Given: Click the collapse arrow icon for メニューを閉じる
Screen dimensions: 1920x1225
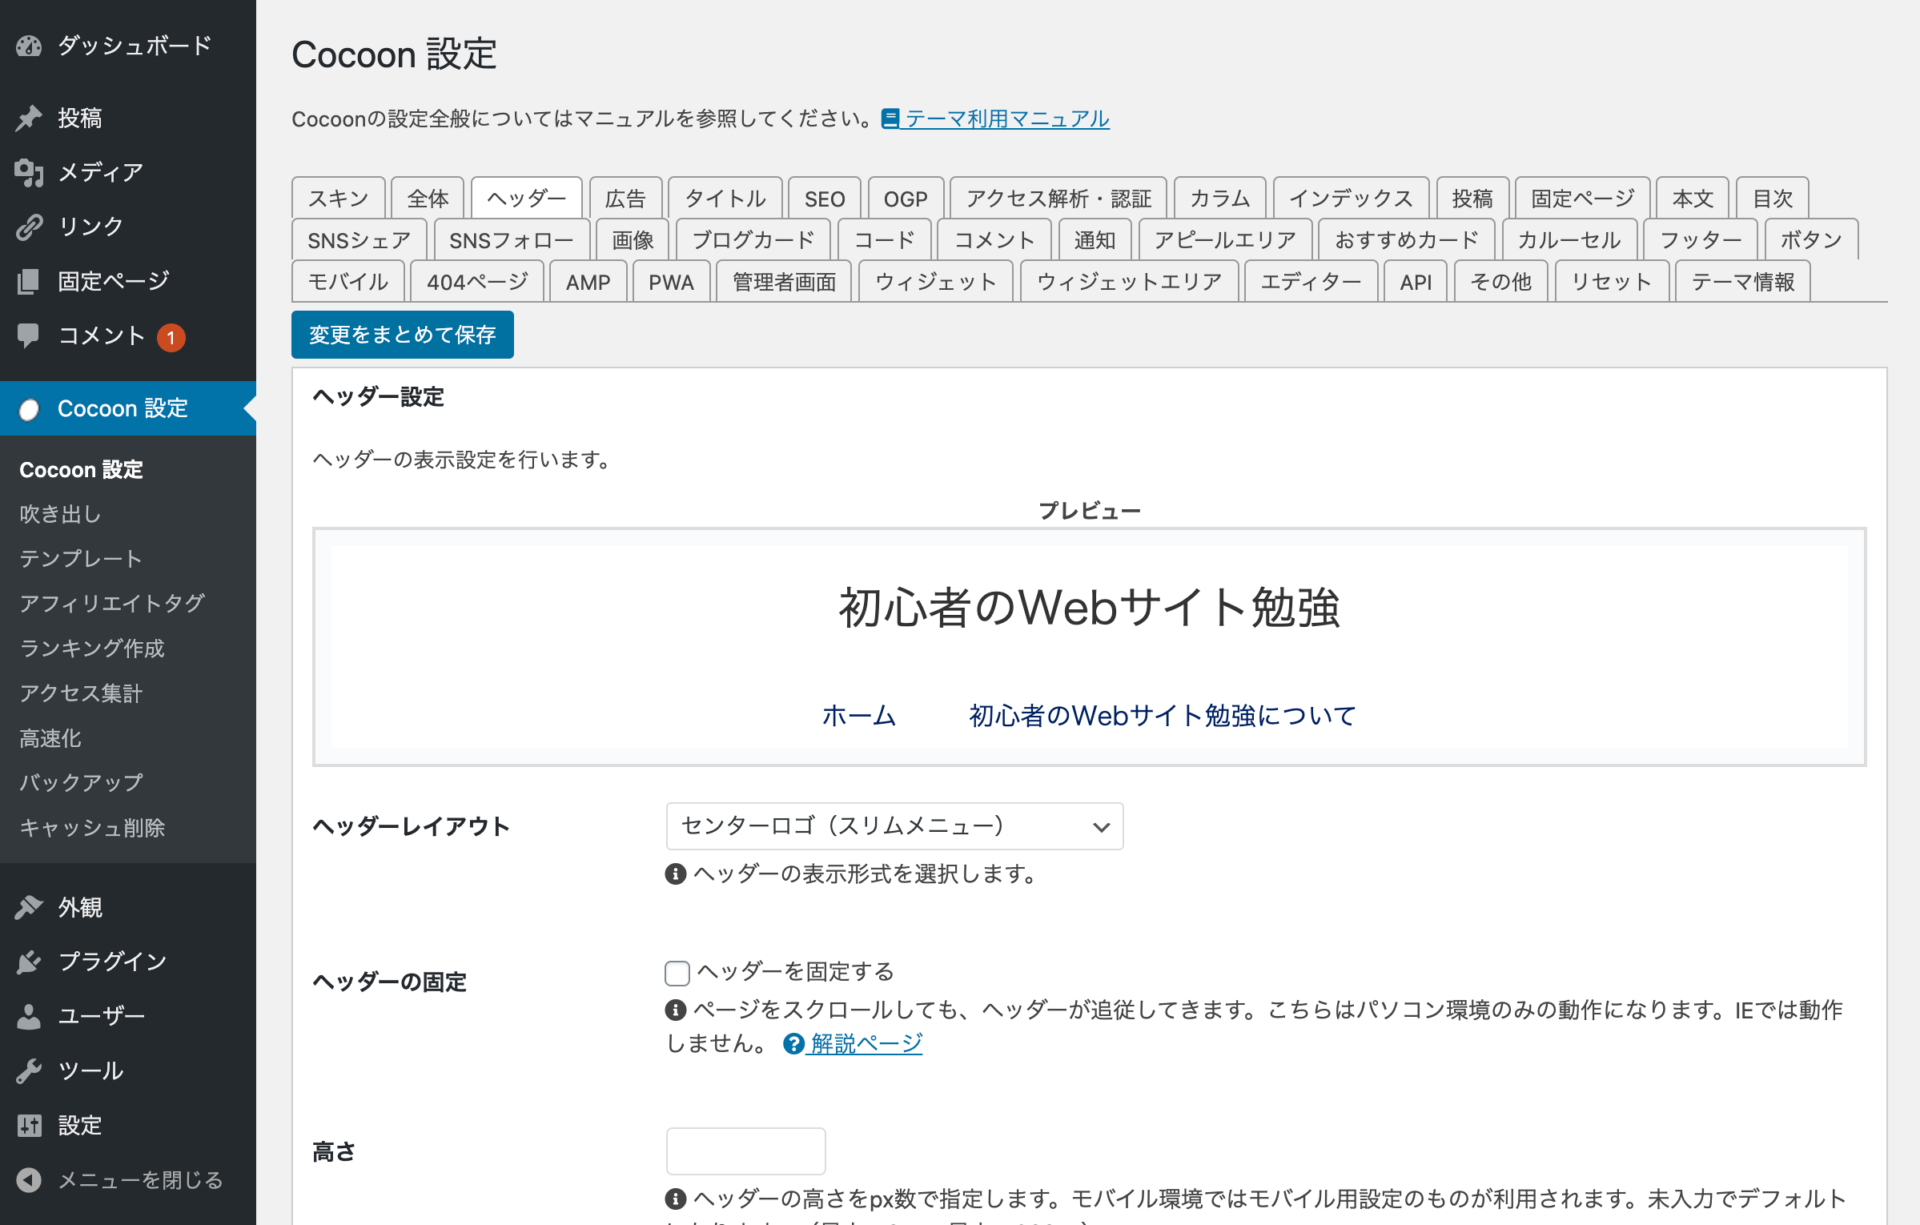Looking at the screenshot, I should pos(29,1180).
